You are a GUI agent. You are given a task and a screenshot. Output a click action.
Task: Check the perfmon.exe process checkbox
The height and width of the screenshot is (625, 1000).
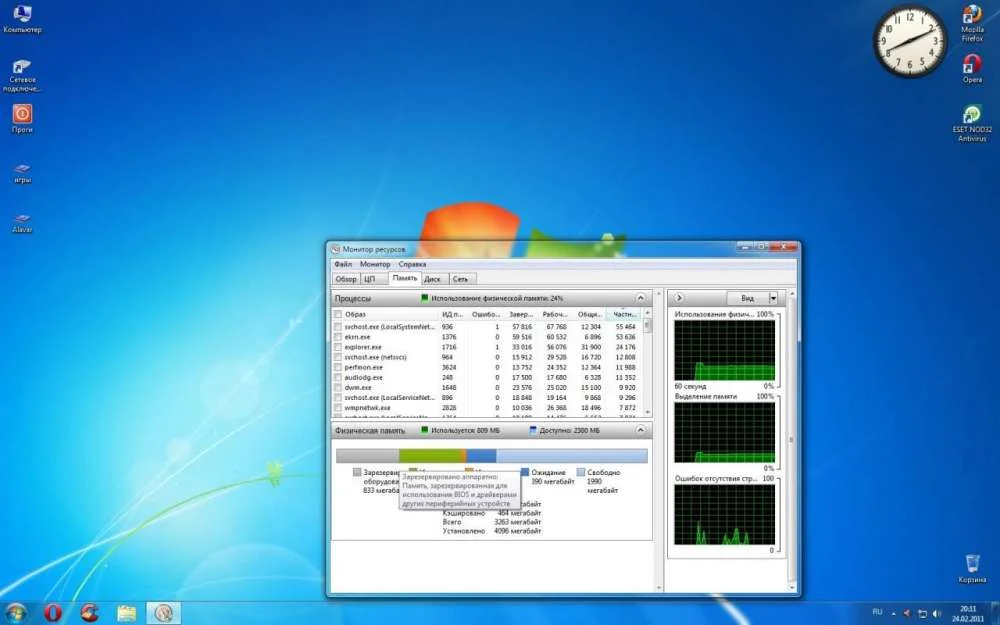coord(338,367)
